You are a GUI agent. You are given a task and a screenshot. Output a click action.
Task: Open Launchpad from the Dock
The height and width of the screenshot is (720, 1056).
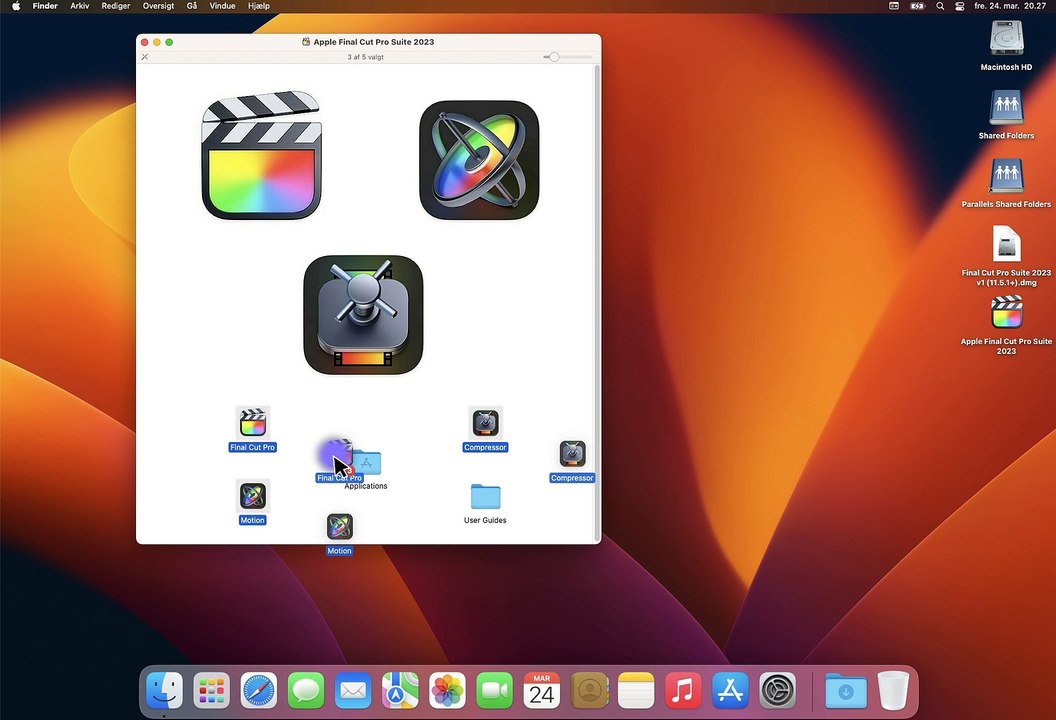point(211,690)
